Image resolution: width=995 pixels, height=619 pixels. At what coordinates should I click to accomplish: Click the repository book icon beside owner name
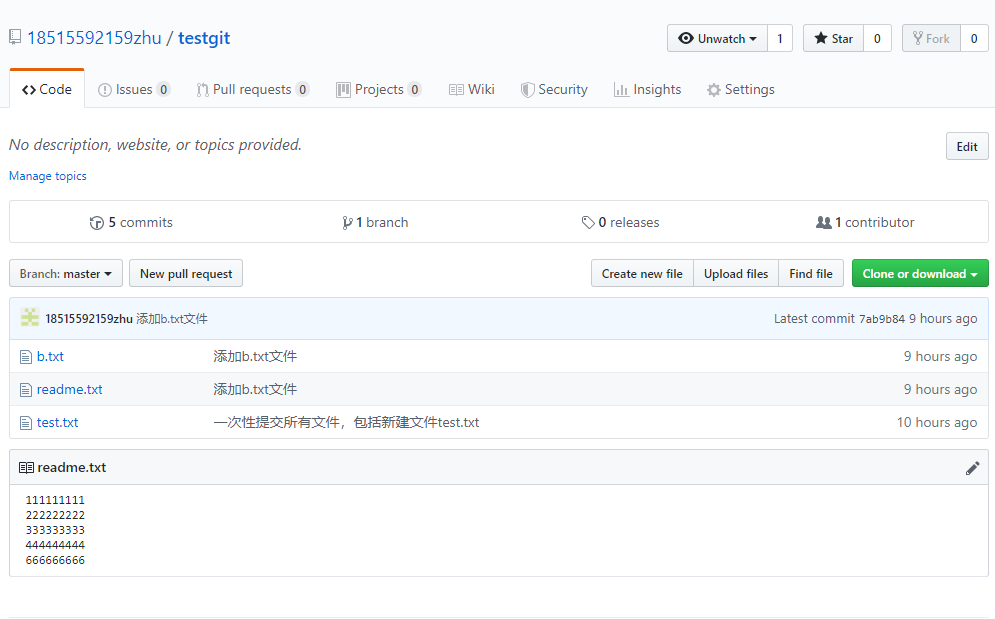click(15, 37)
